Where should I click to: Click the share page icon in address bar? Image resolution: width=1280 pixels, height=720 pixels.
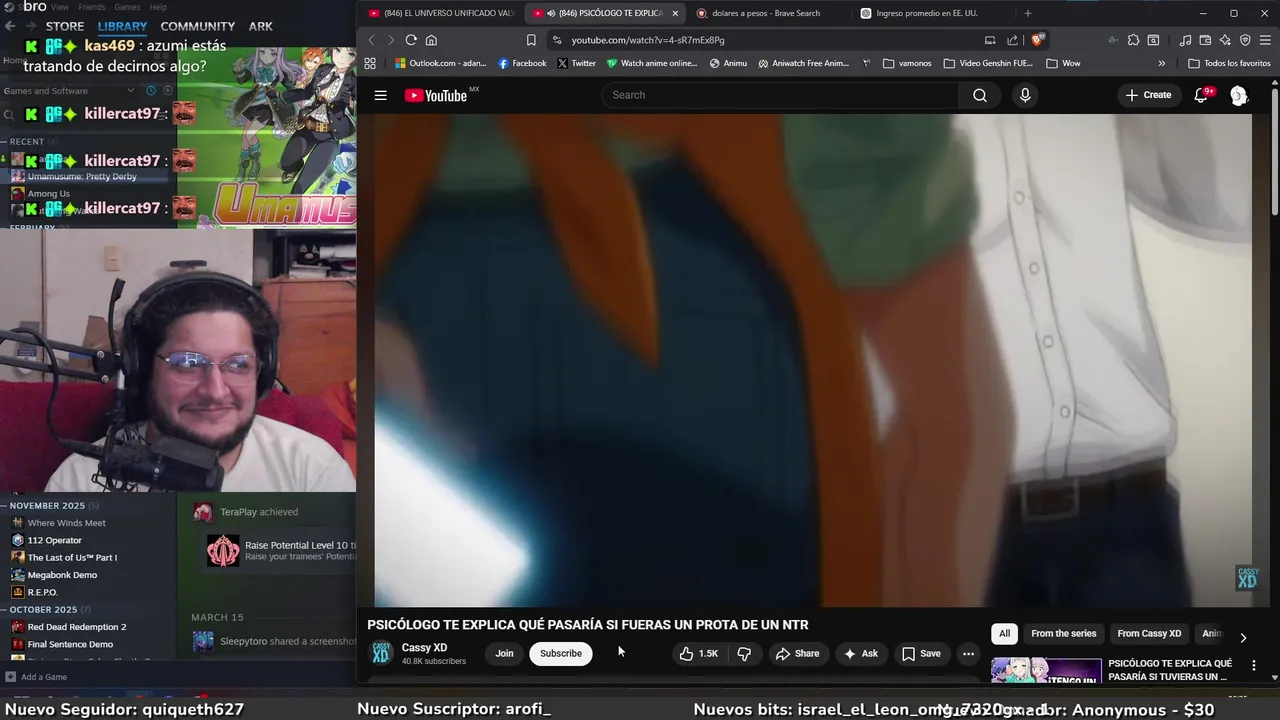tap(1012, 40)
